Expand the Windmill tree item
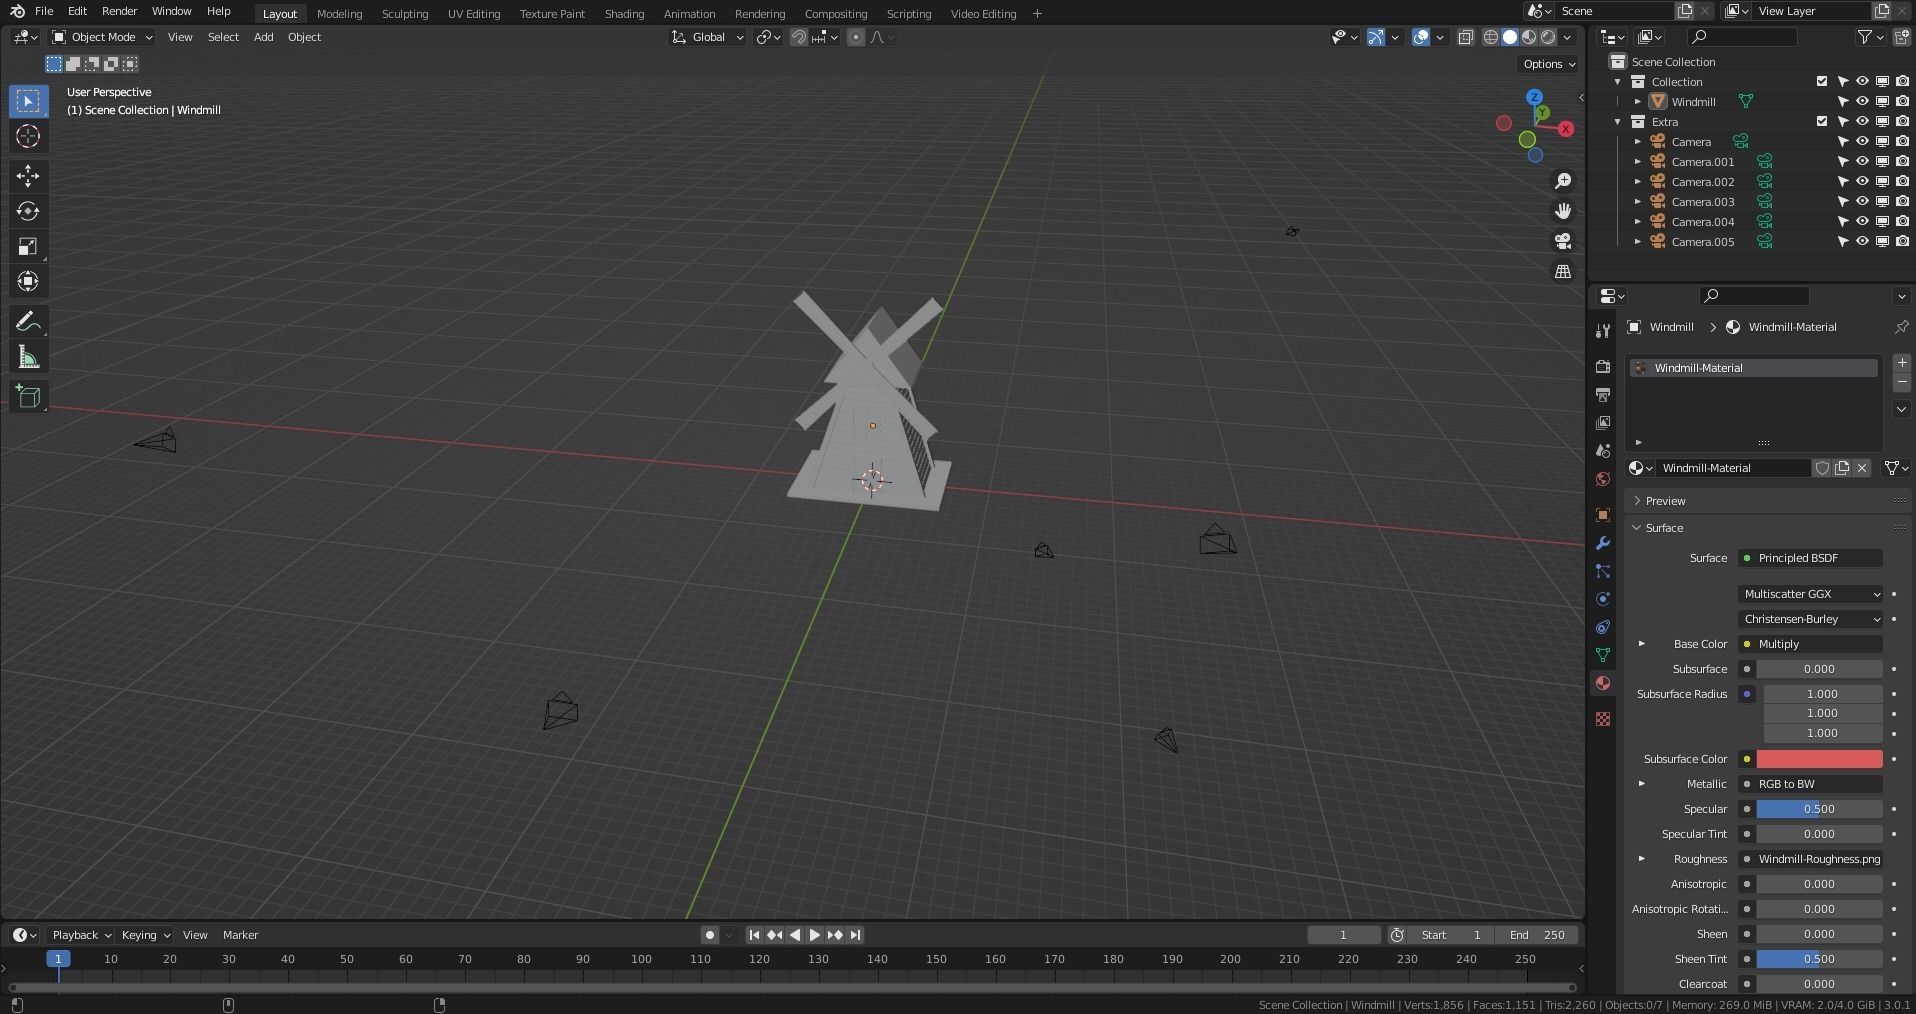The width and height of the screenshot is (1916, 1014). pyautogui.click(x=1638, y=101)
